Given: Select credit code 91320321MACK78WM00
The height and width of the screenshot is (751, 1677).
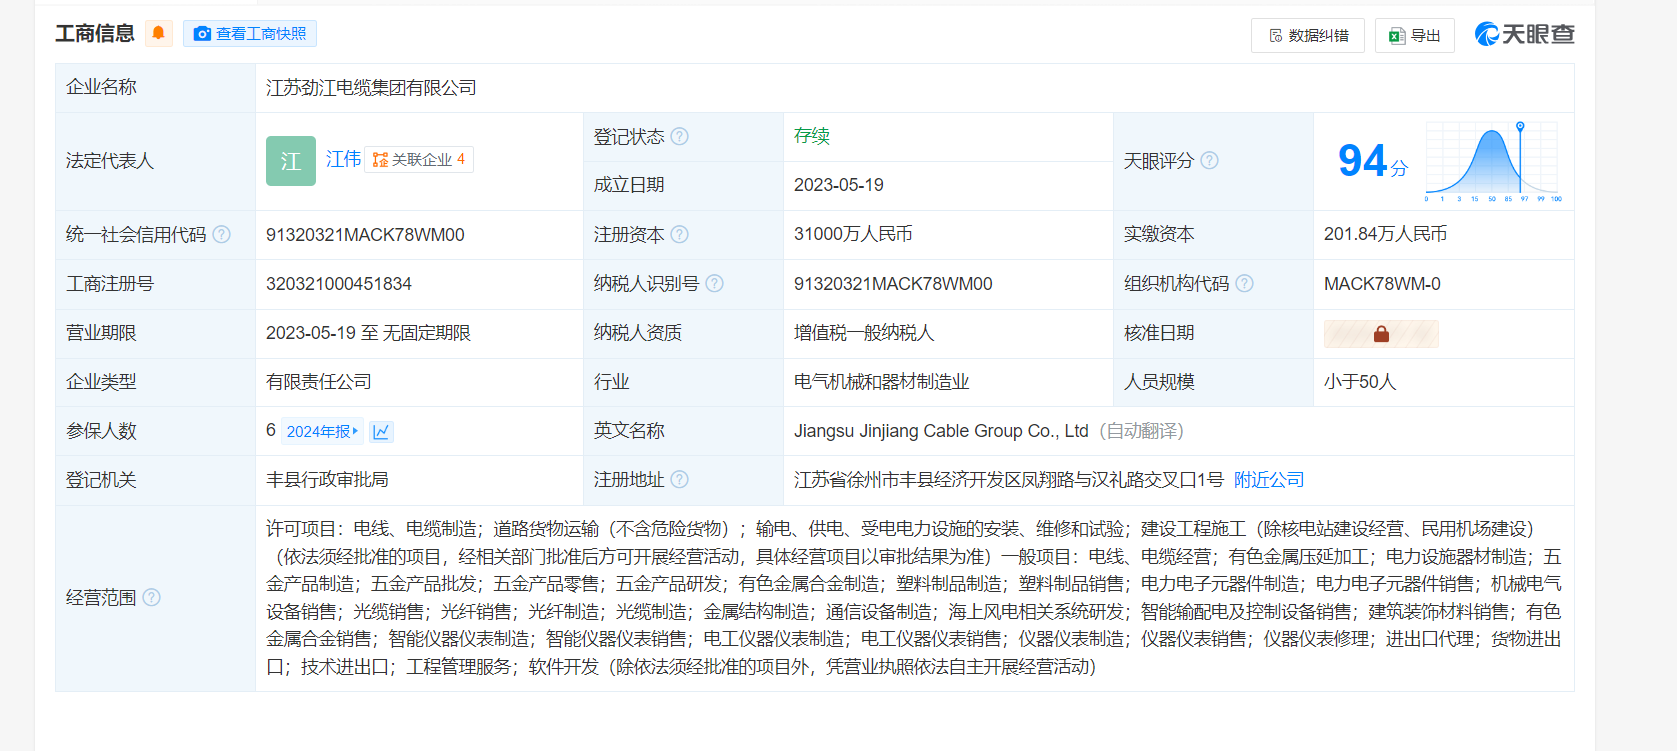Looking at the screenshot, I should coord(365,235).
